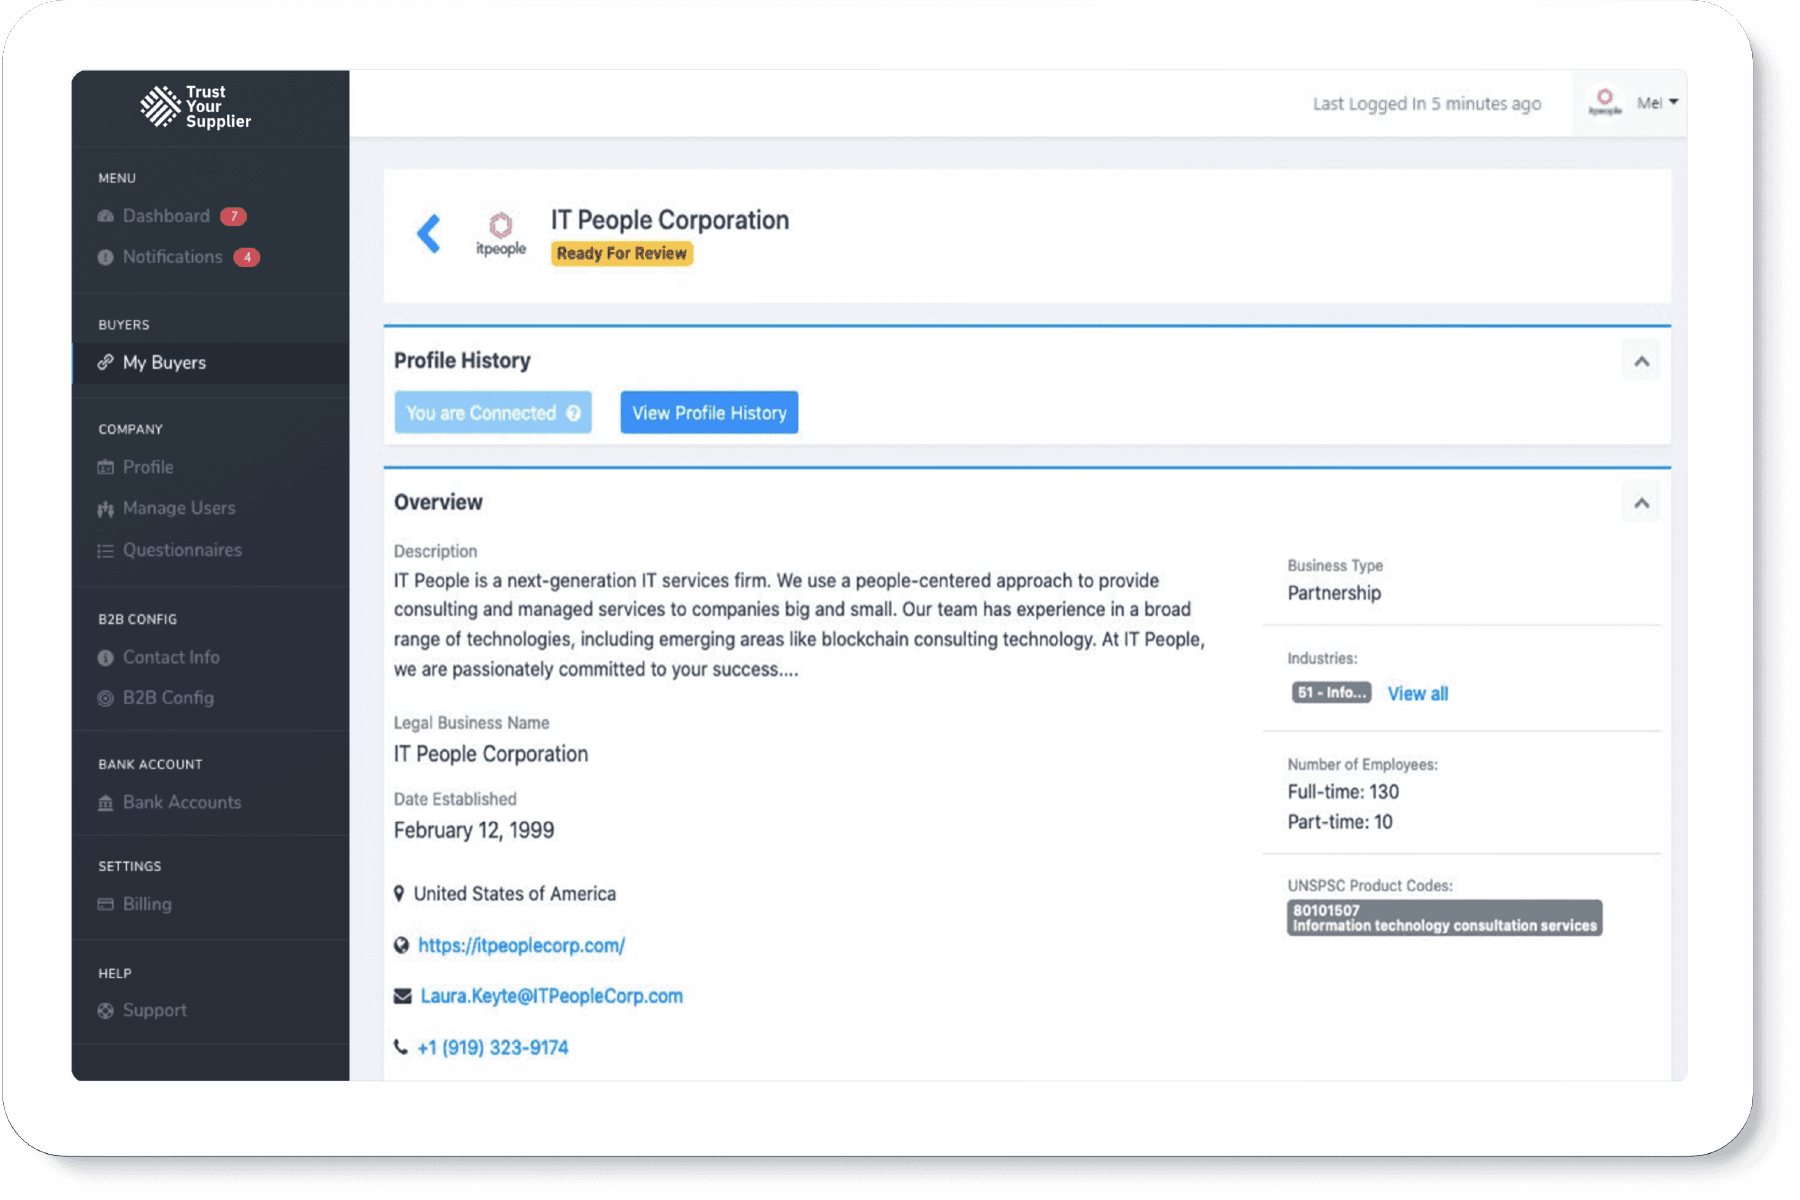The image size is (1800, 1200).
Task: Open Contact Info under B2B Config
Action: click(171, 657)
